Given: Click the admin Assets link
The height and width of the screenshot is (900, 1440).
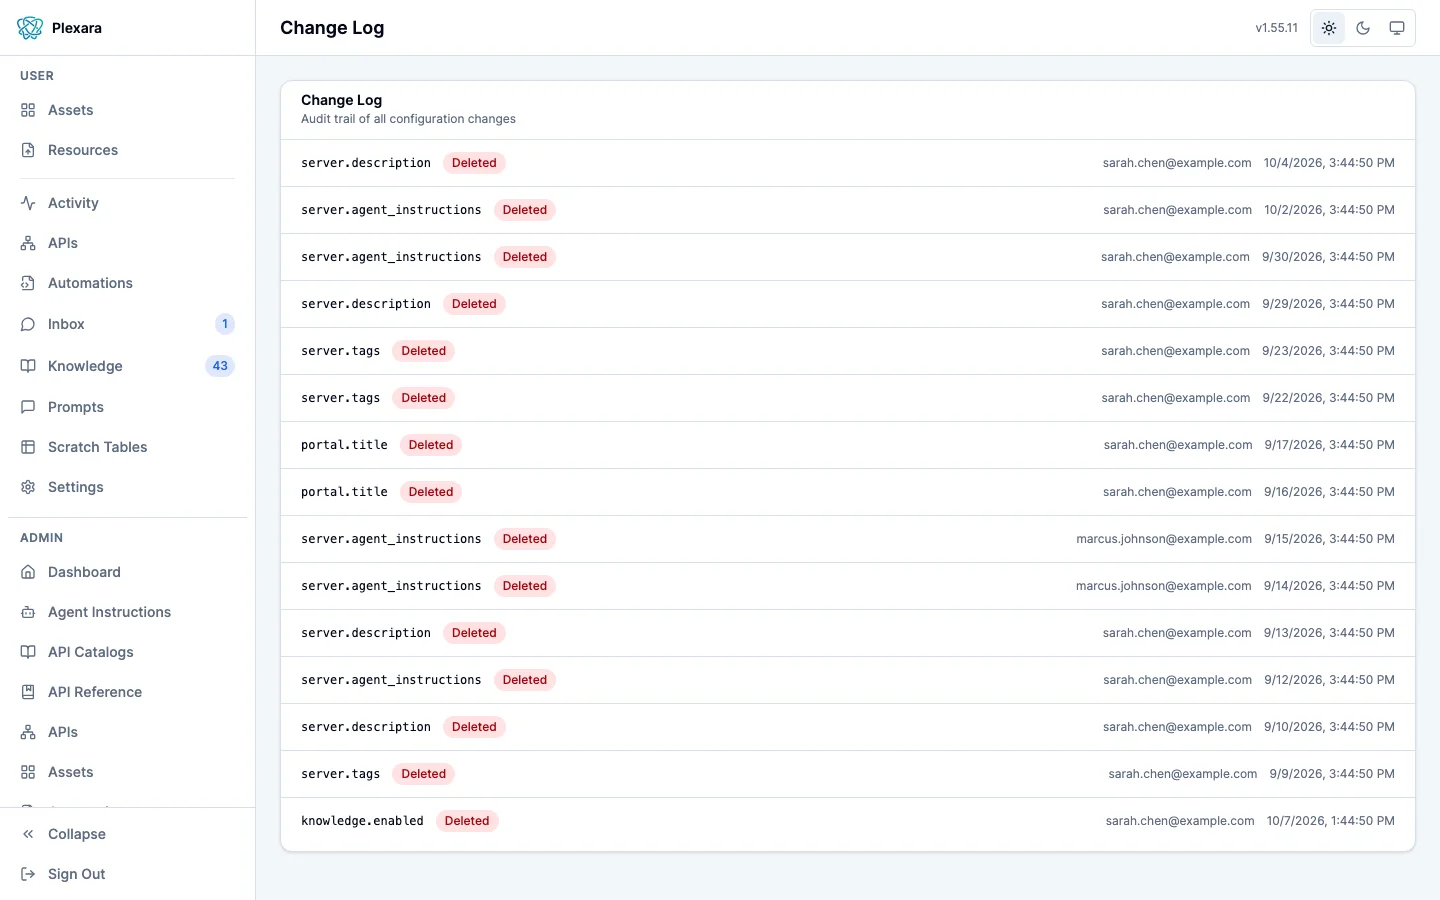Looking at the screenshot, I should pos(127,772).
